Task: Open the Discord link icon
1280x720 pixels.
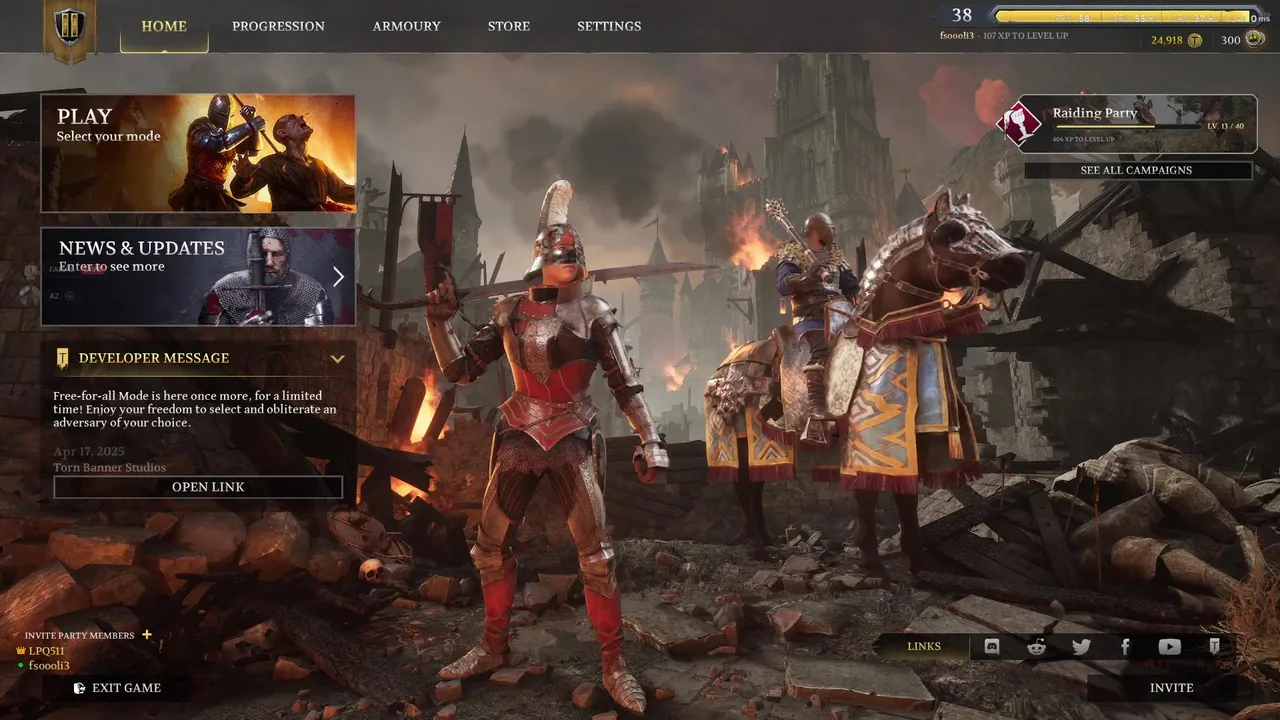Action: 992,647
